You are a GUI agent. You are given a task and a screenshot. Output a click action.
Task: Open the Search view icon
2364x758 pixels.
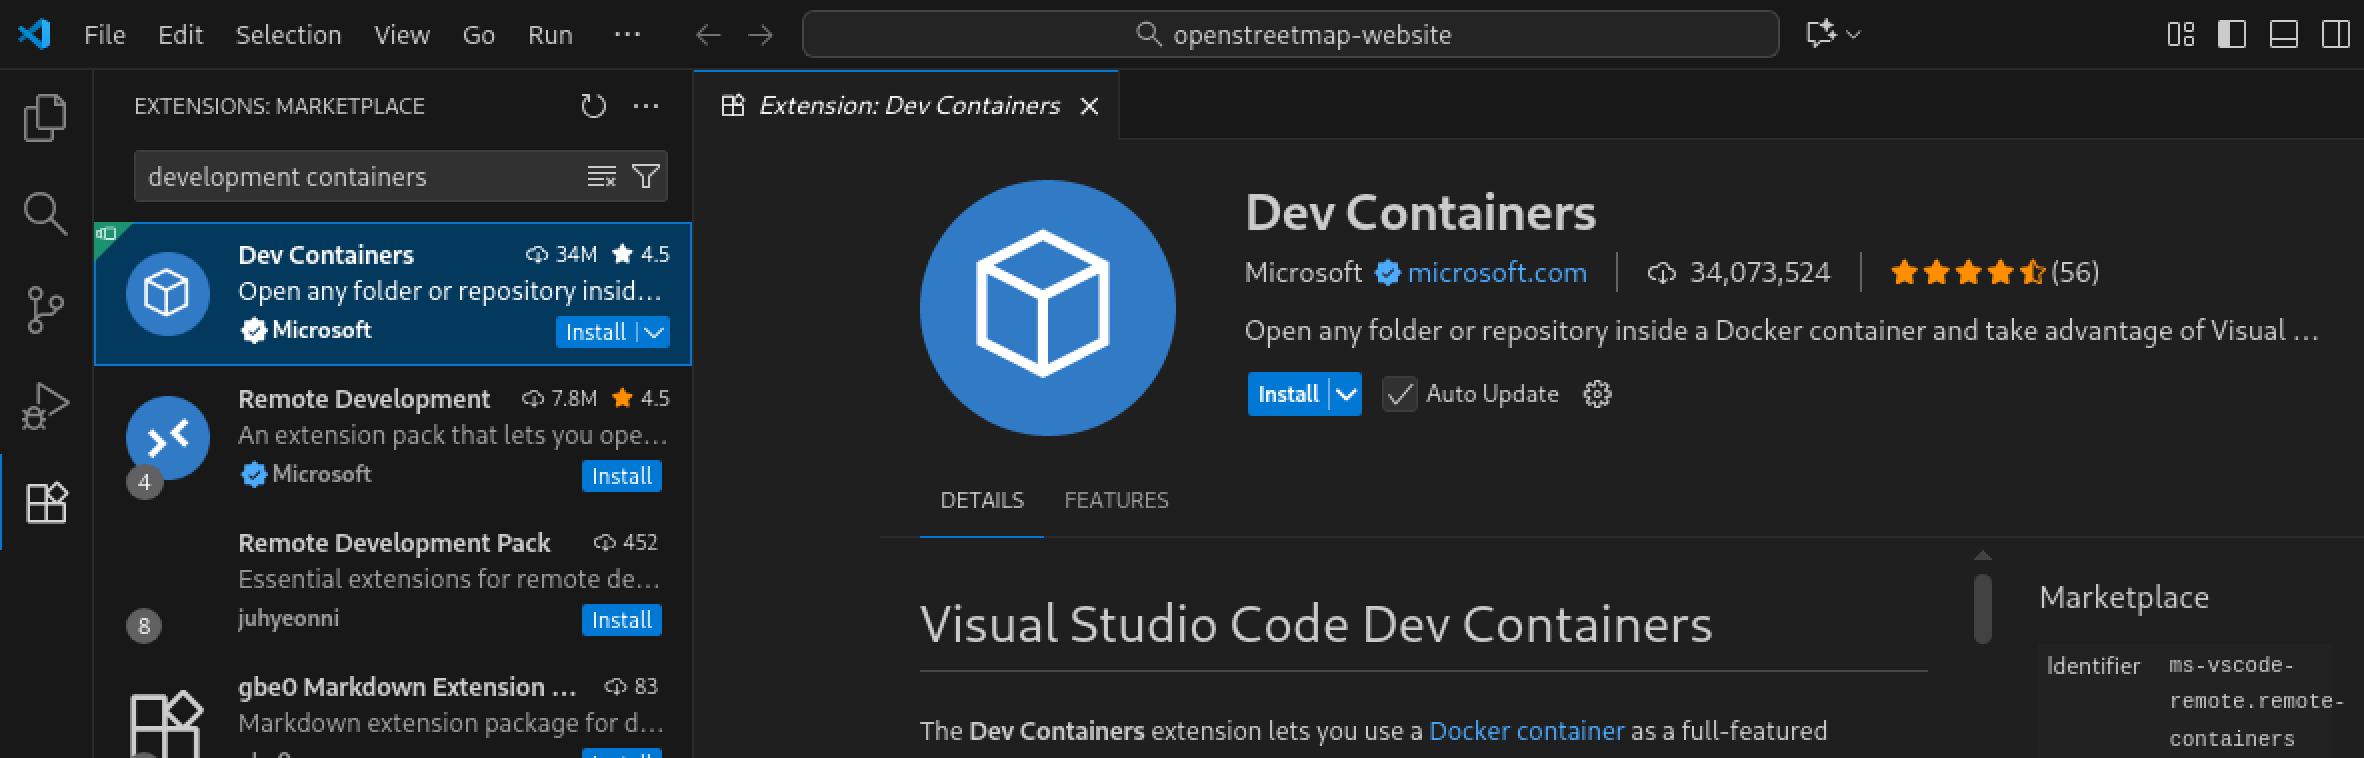[45, 213]
